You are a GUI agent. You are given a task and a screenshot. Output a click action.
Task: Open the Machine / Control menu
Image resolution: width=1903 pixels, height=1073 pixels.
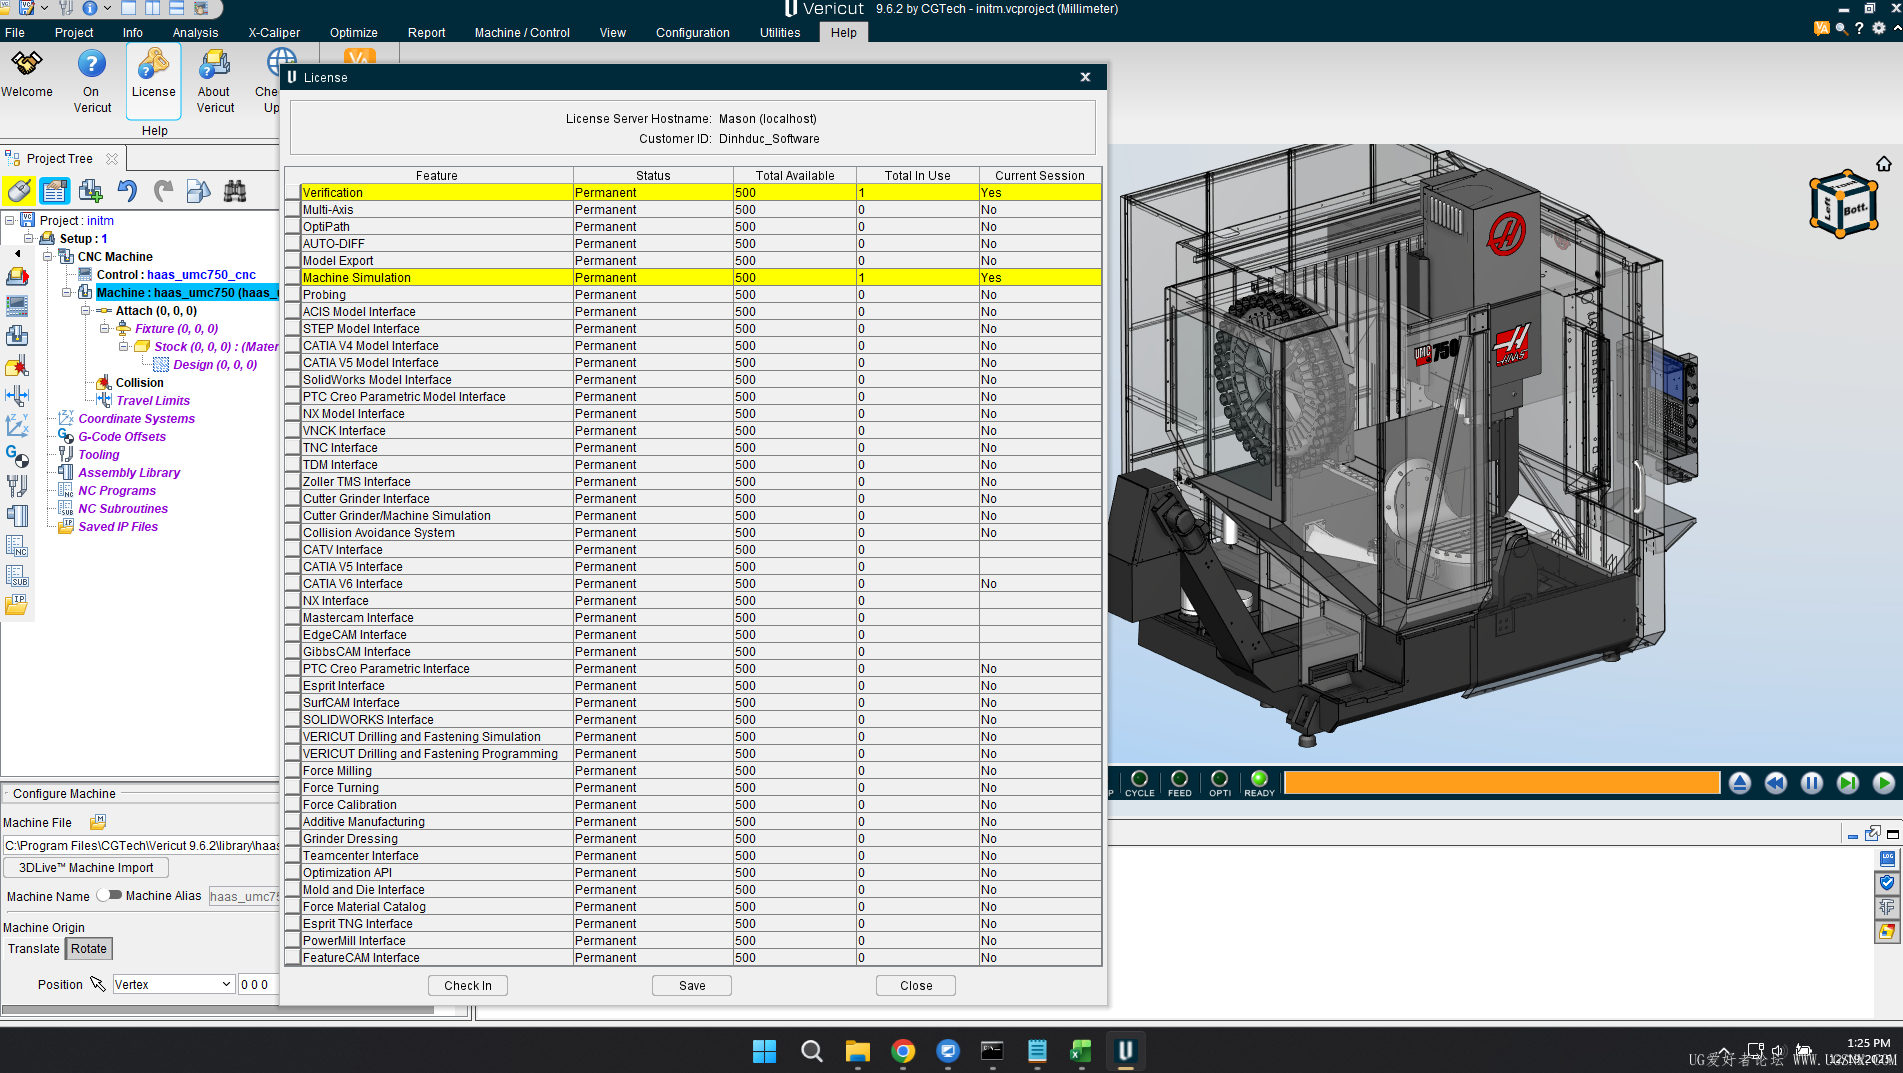tap(522, 32)
